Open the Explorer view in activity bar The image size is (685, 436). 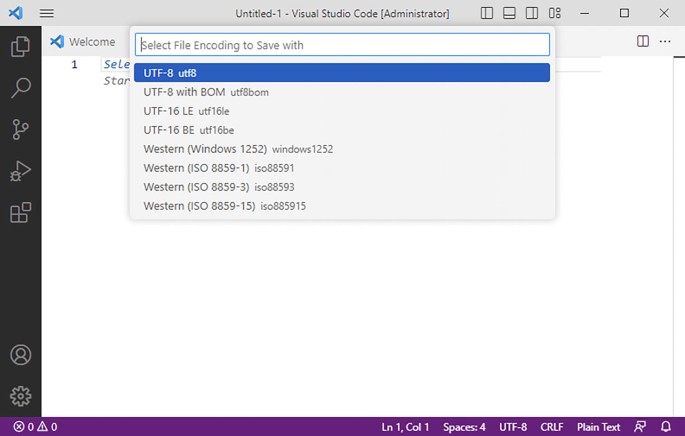pyautogui.click(x=20, y=46)
